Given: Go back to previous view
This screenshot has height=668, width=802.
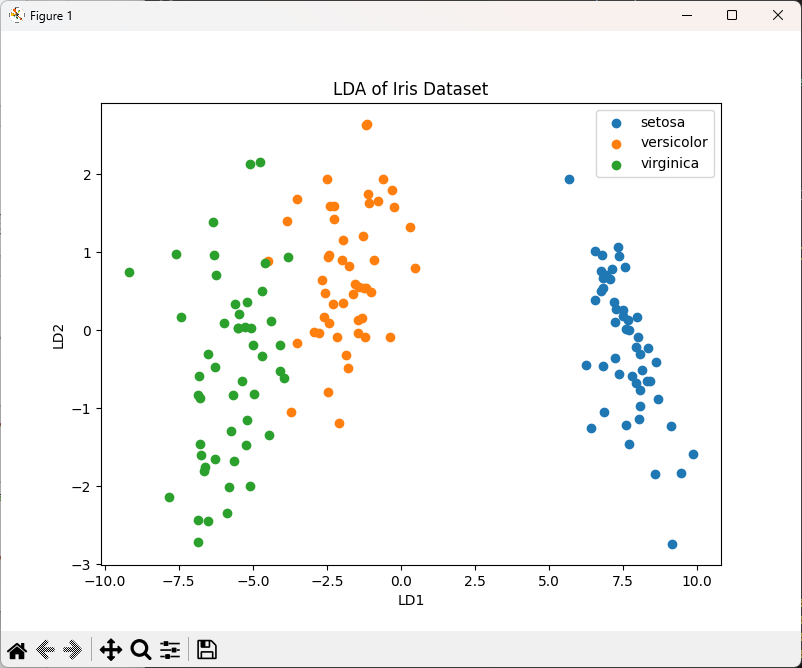Looking at the screenshot, I should tap(45, 650).
